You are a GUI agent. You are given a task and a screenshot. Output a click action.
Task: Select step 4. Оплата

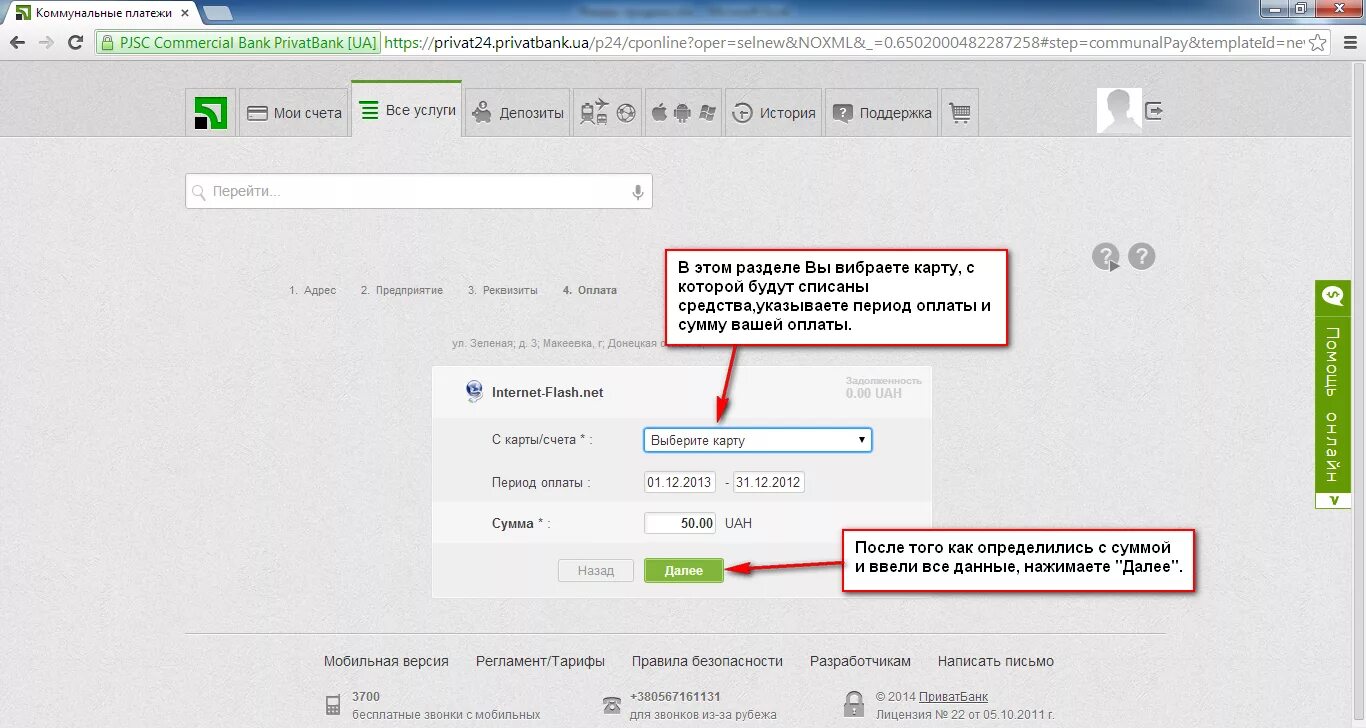(590, 290)
